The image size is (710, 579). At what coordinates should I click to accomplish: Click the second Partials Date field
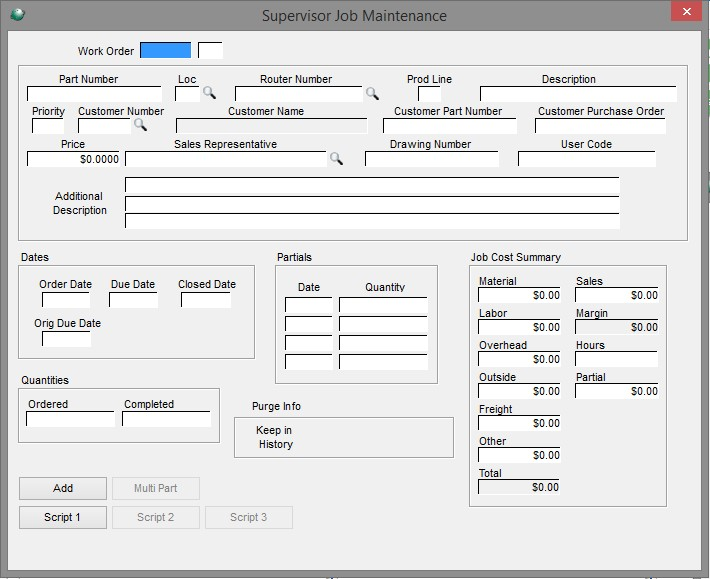pos(309,324)
